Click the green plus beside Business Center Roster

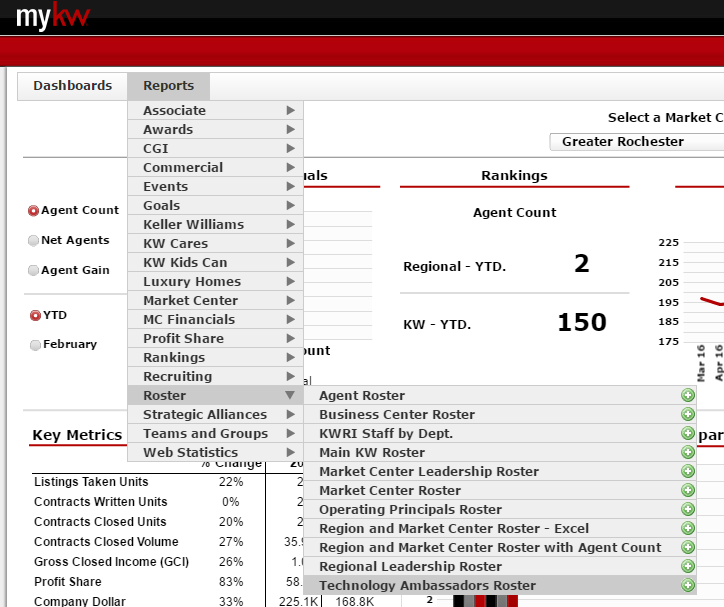click(x=688, y=414)
